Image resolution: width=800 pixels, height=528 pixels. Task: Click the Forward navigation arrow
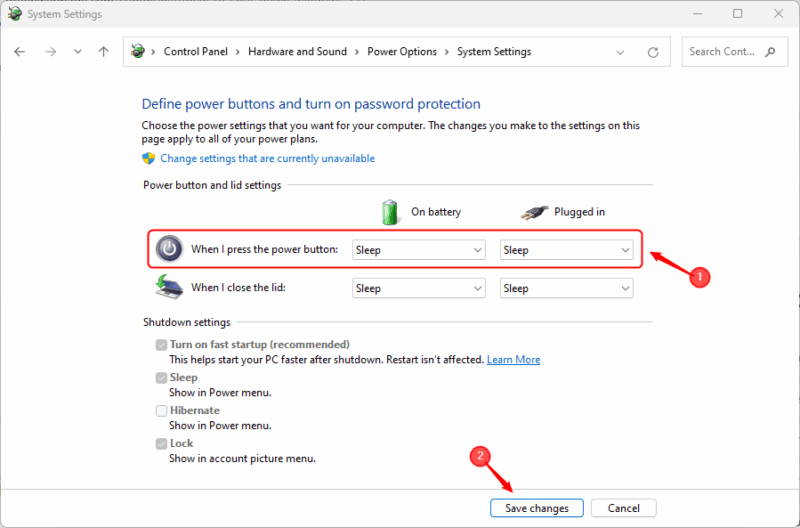pyautogui.click(x=51, y=52)
